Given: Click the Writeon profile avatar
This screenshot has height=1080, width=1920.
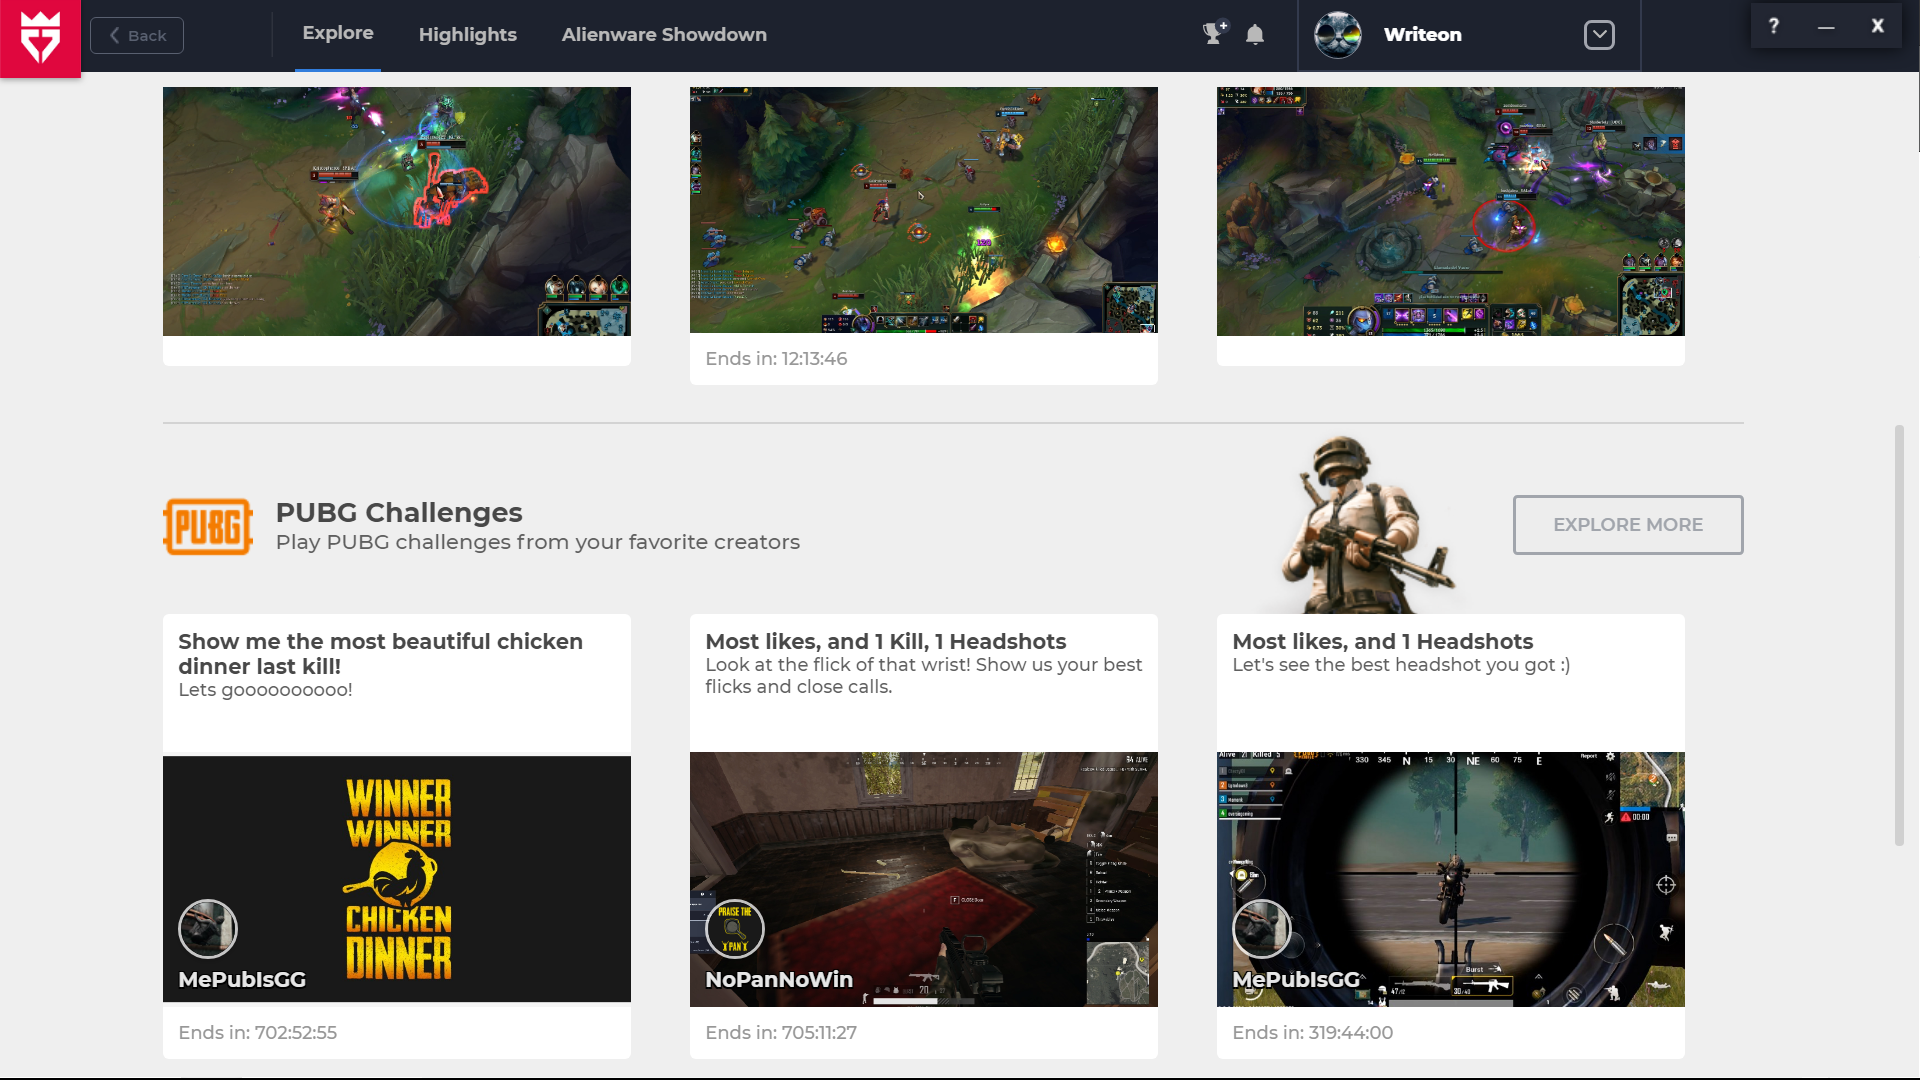Looking at the screenshot, I should pyautogui.click(x=1338, y=35).
